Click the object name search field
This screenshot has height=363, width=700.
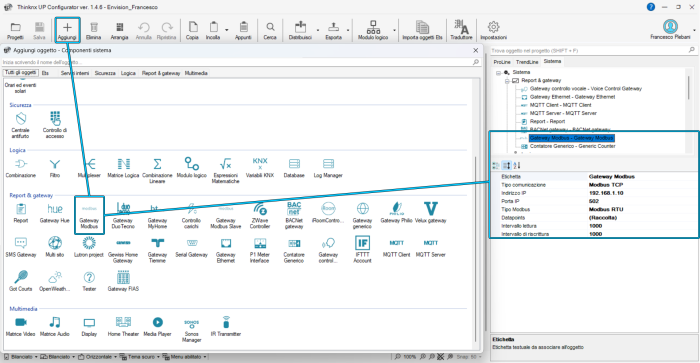241,62
